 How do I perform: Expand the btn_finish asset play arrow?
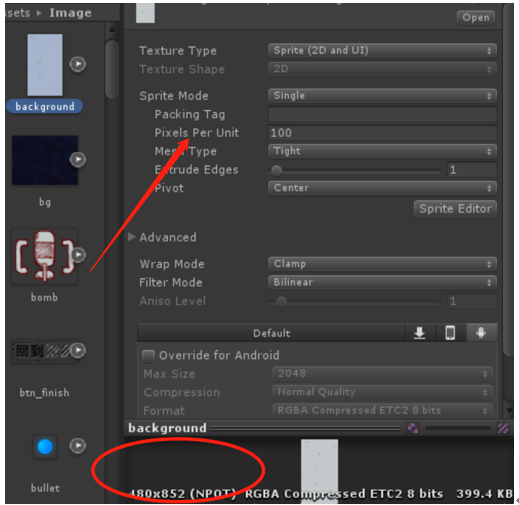point(78,350)
